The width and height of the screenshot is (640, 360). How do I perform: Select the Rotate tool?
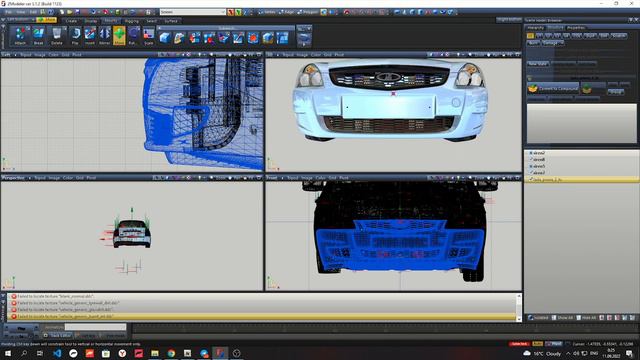point(133,36)
